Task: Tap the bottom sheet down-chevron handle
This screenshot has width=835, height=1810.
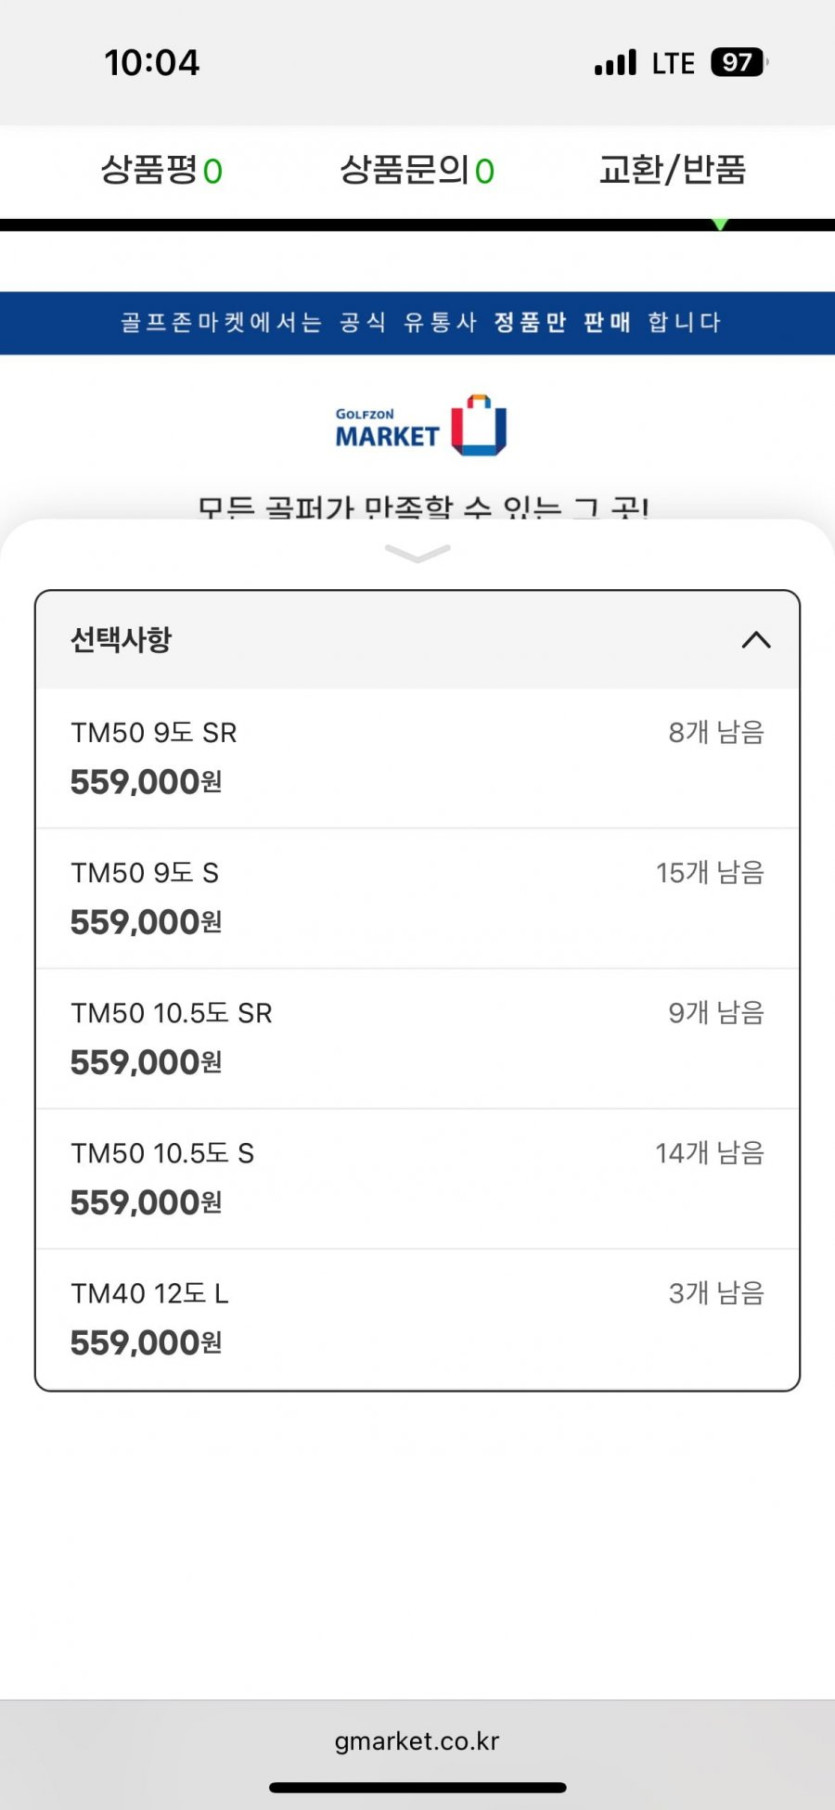Action: [417, 553]
